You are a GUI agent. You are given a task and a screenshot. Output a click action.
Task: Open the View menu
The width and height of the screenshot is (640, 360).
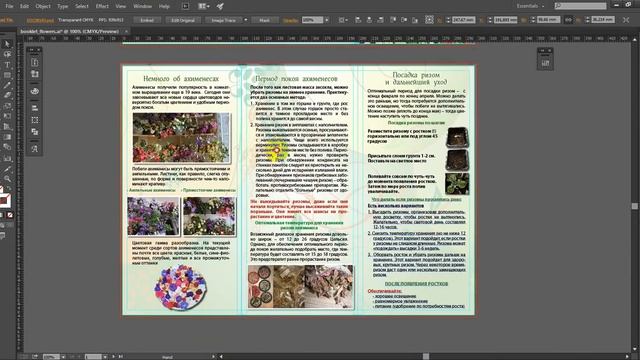121,6
